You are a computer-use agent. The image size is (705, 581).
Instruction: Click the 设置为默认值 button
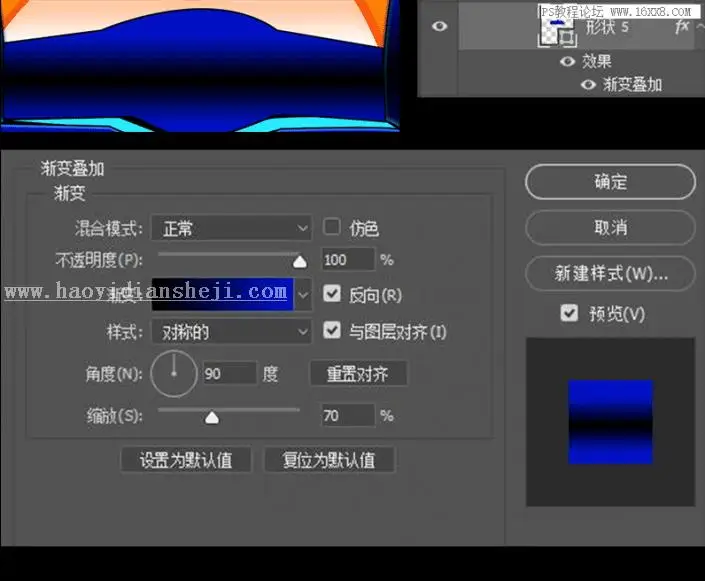(x=186, y=460)
